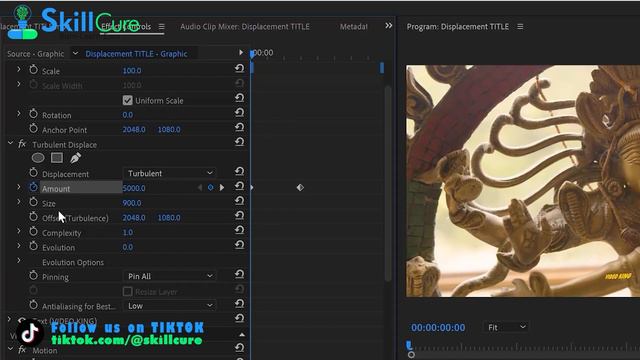Expand the Scale property
This screenshot has width=640, height=360.
point(19,69)
